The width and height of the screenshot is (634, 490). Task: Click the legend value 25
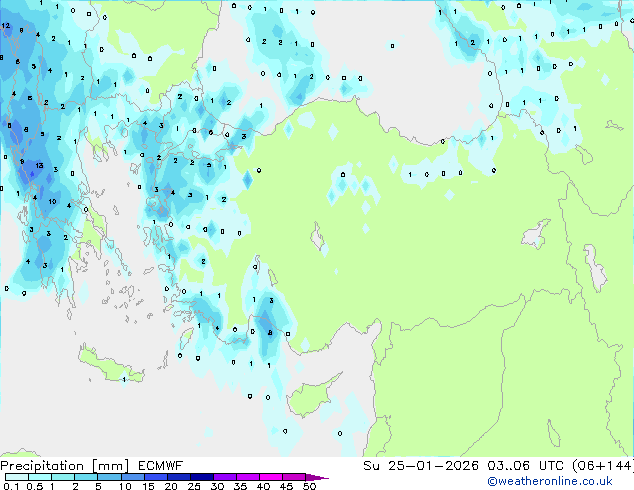[x=194, y=486]
